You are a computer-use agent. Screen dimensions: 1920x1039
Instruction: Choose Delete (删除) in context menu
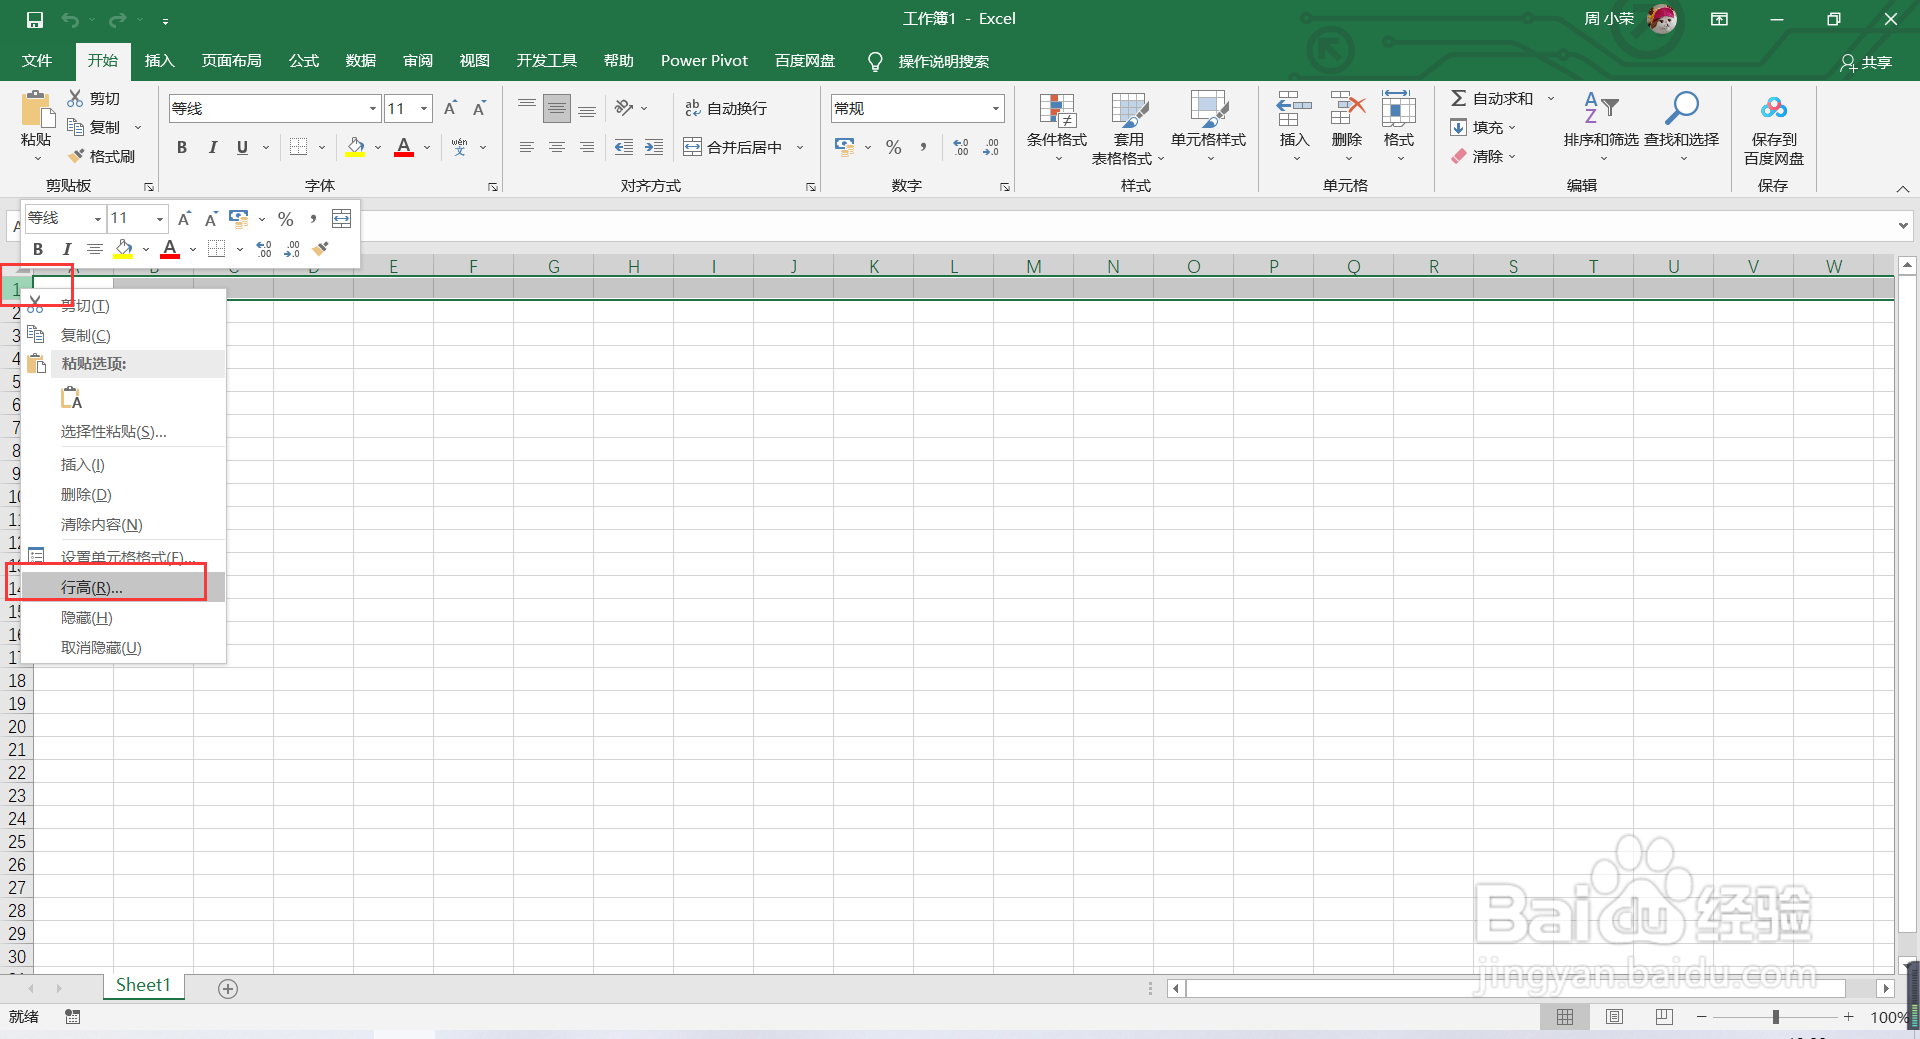tap(123, 495)
